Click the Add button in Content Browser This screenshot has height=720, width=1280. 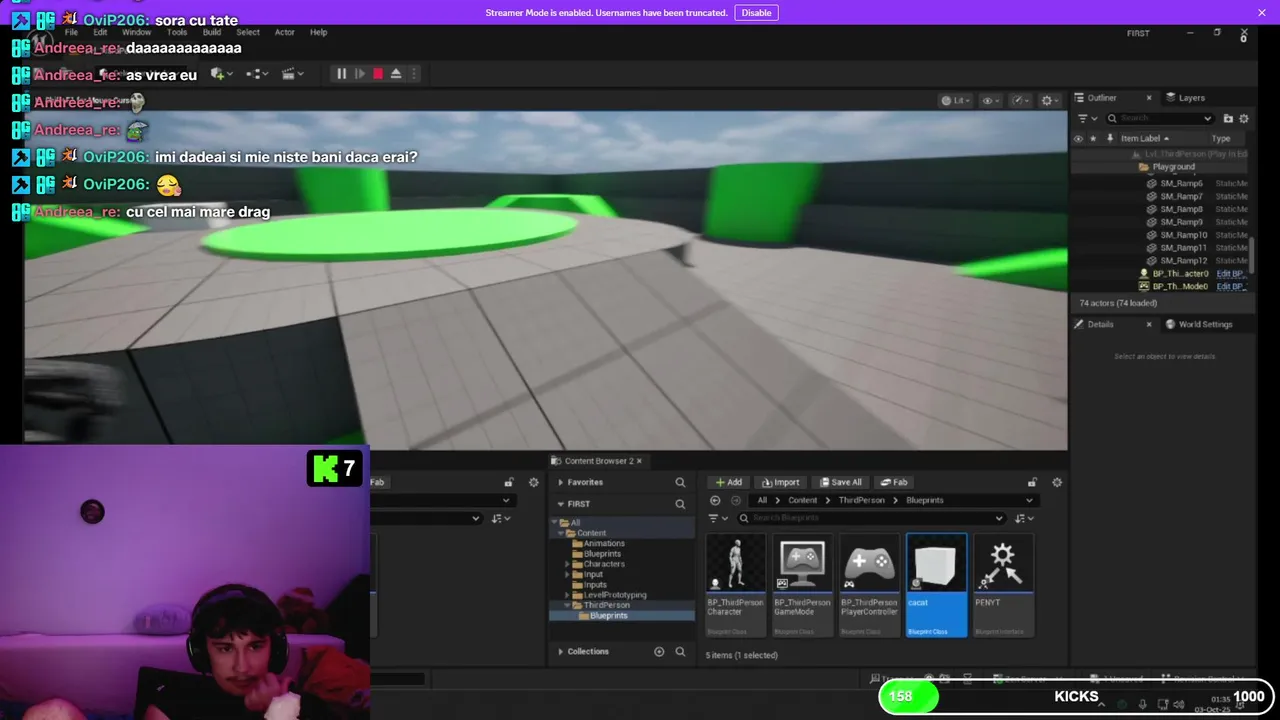(728, 482)
